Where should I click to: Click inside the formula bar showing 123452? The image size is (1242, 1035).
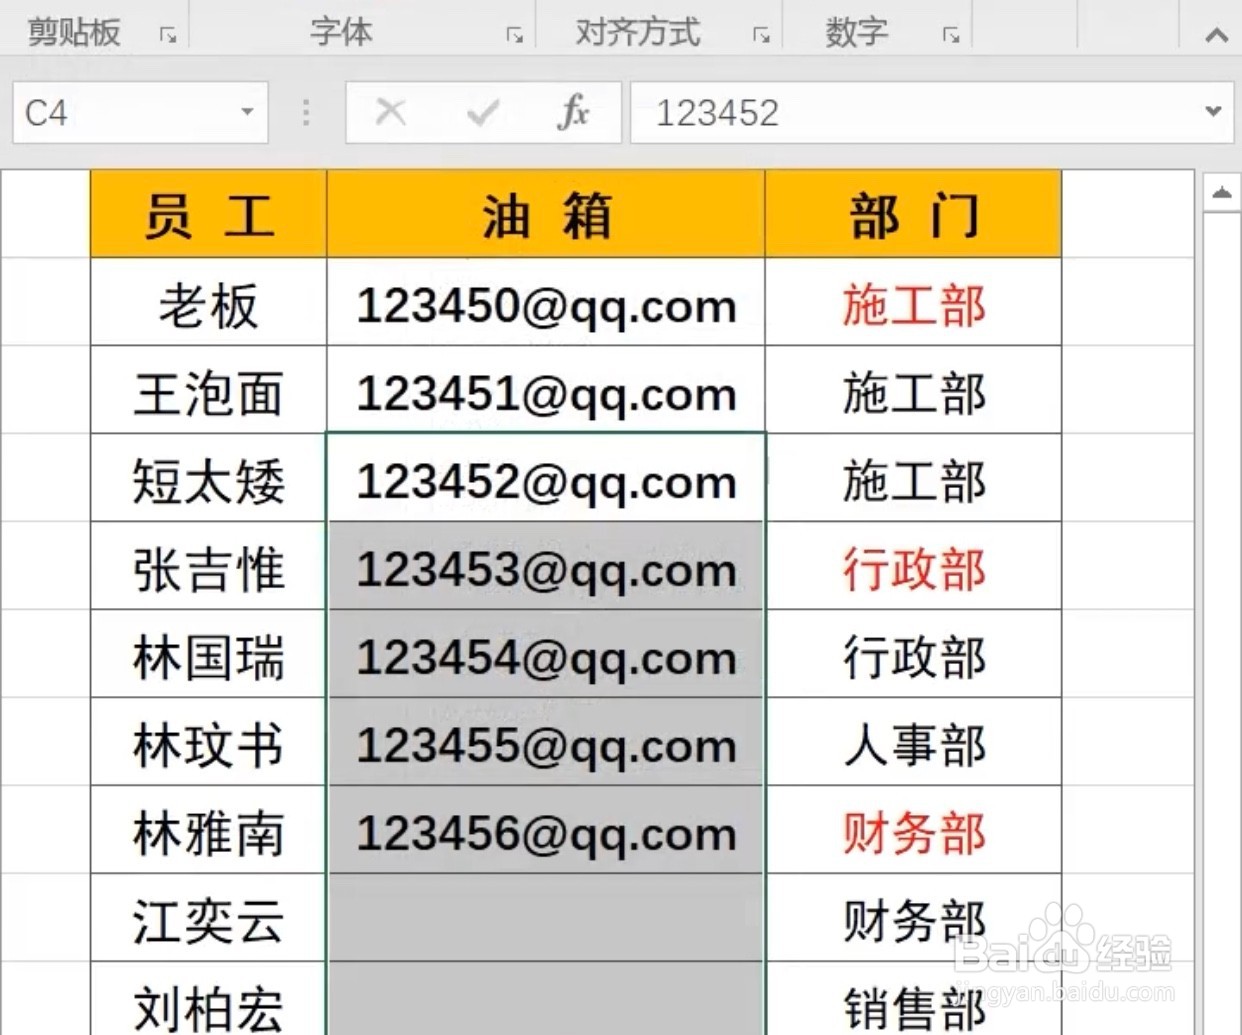850,112
